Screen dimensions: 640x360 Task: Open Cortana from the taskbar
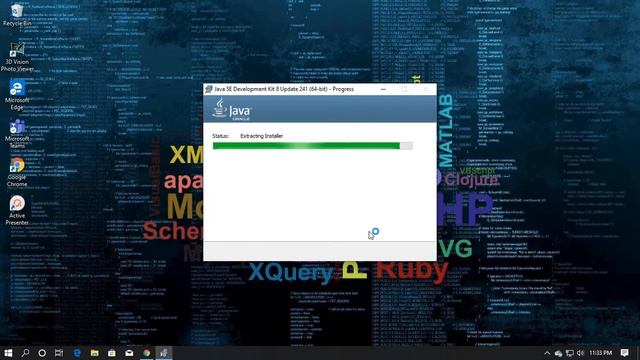point(42,353)
